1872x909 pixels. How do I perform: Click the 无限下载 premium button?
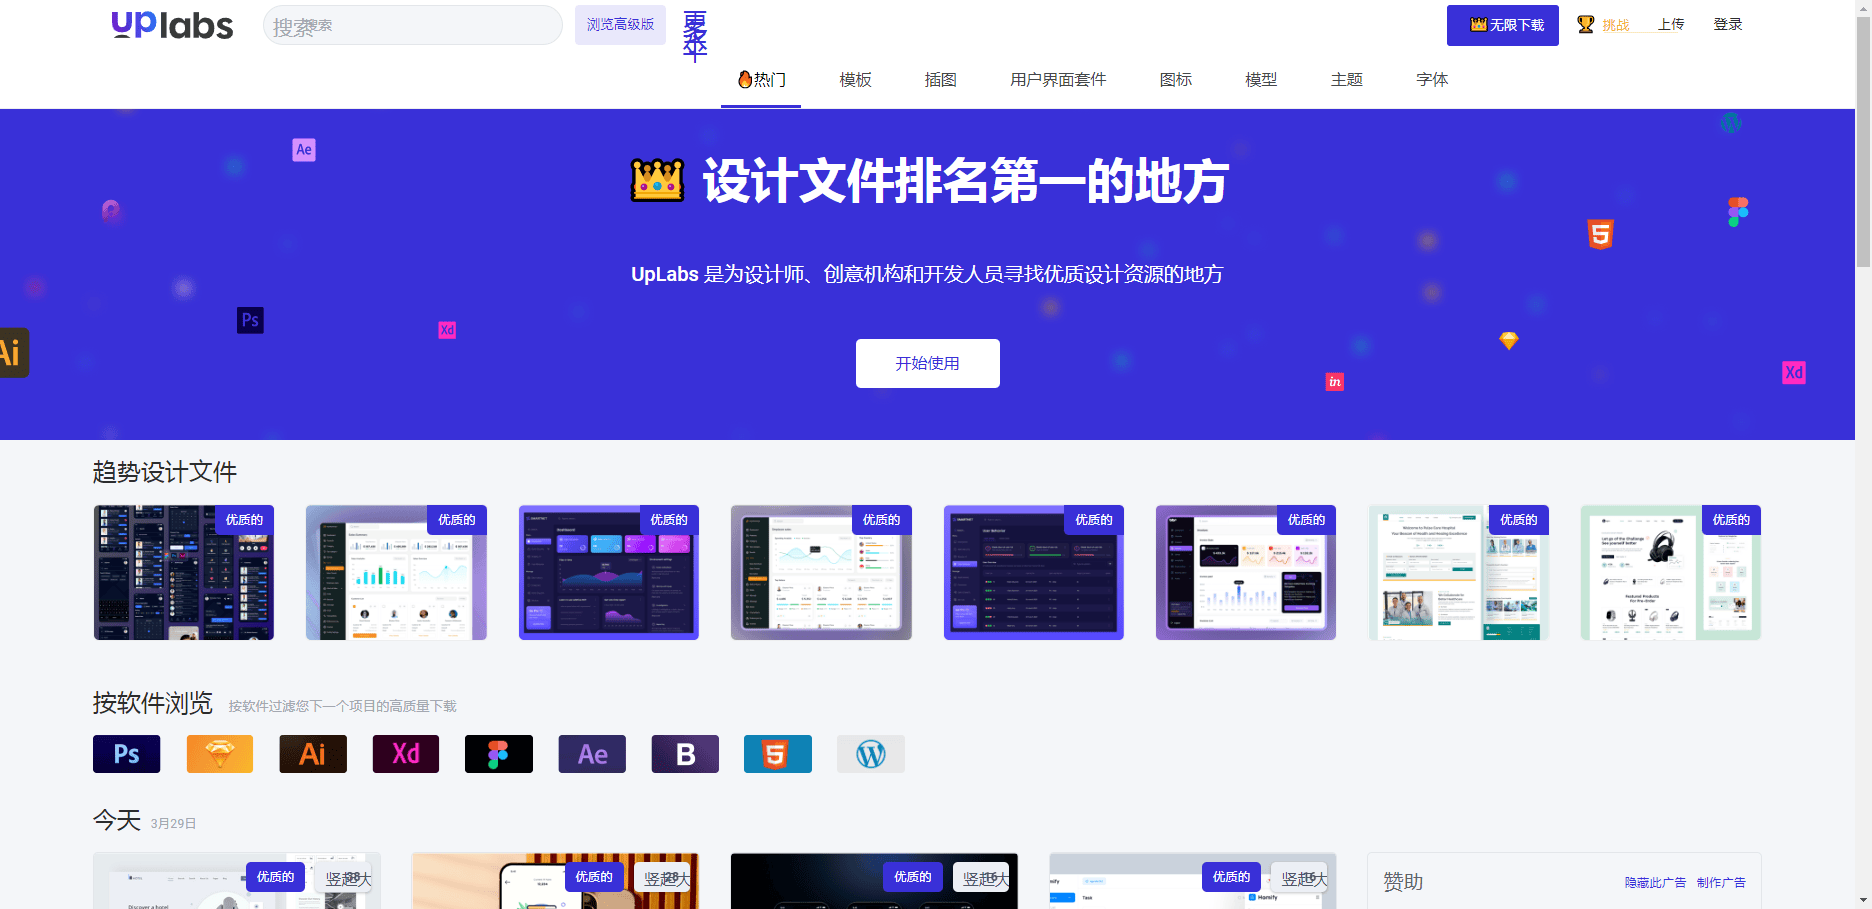tap(1502, 25)
